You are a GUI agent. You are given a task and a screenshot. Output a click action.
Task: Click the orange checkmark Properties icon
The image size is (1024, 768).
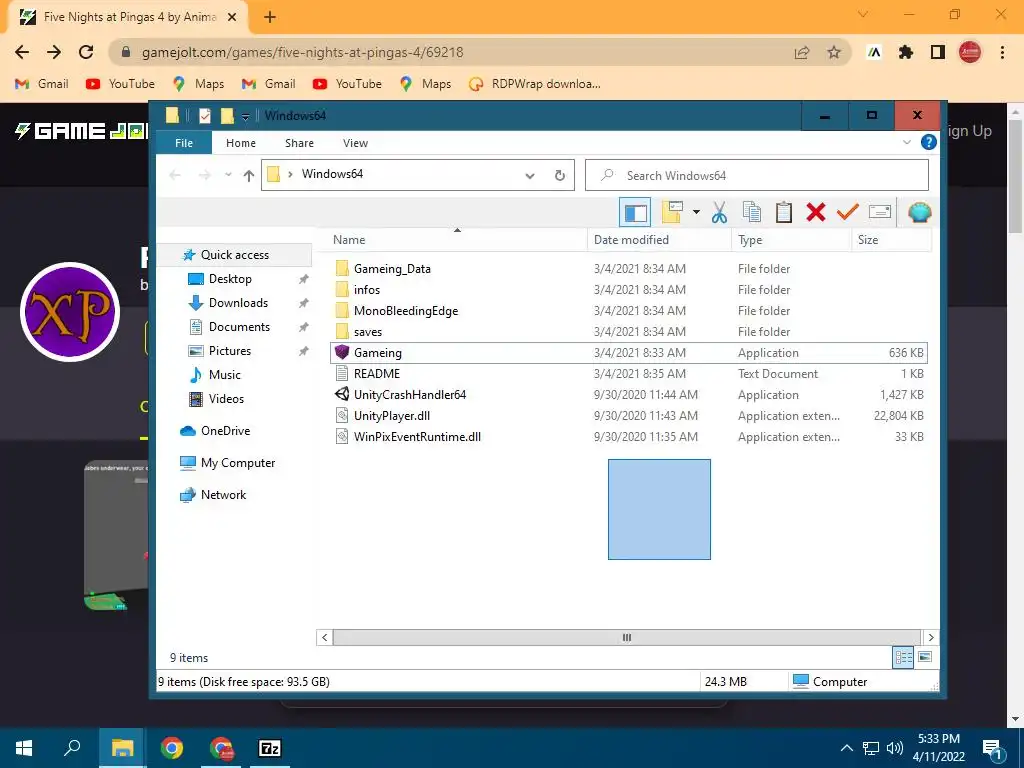click(x=848, y=212)
